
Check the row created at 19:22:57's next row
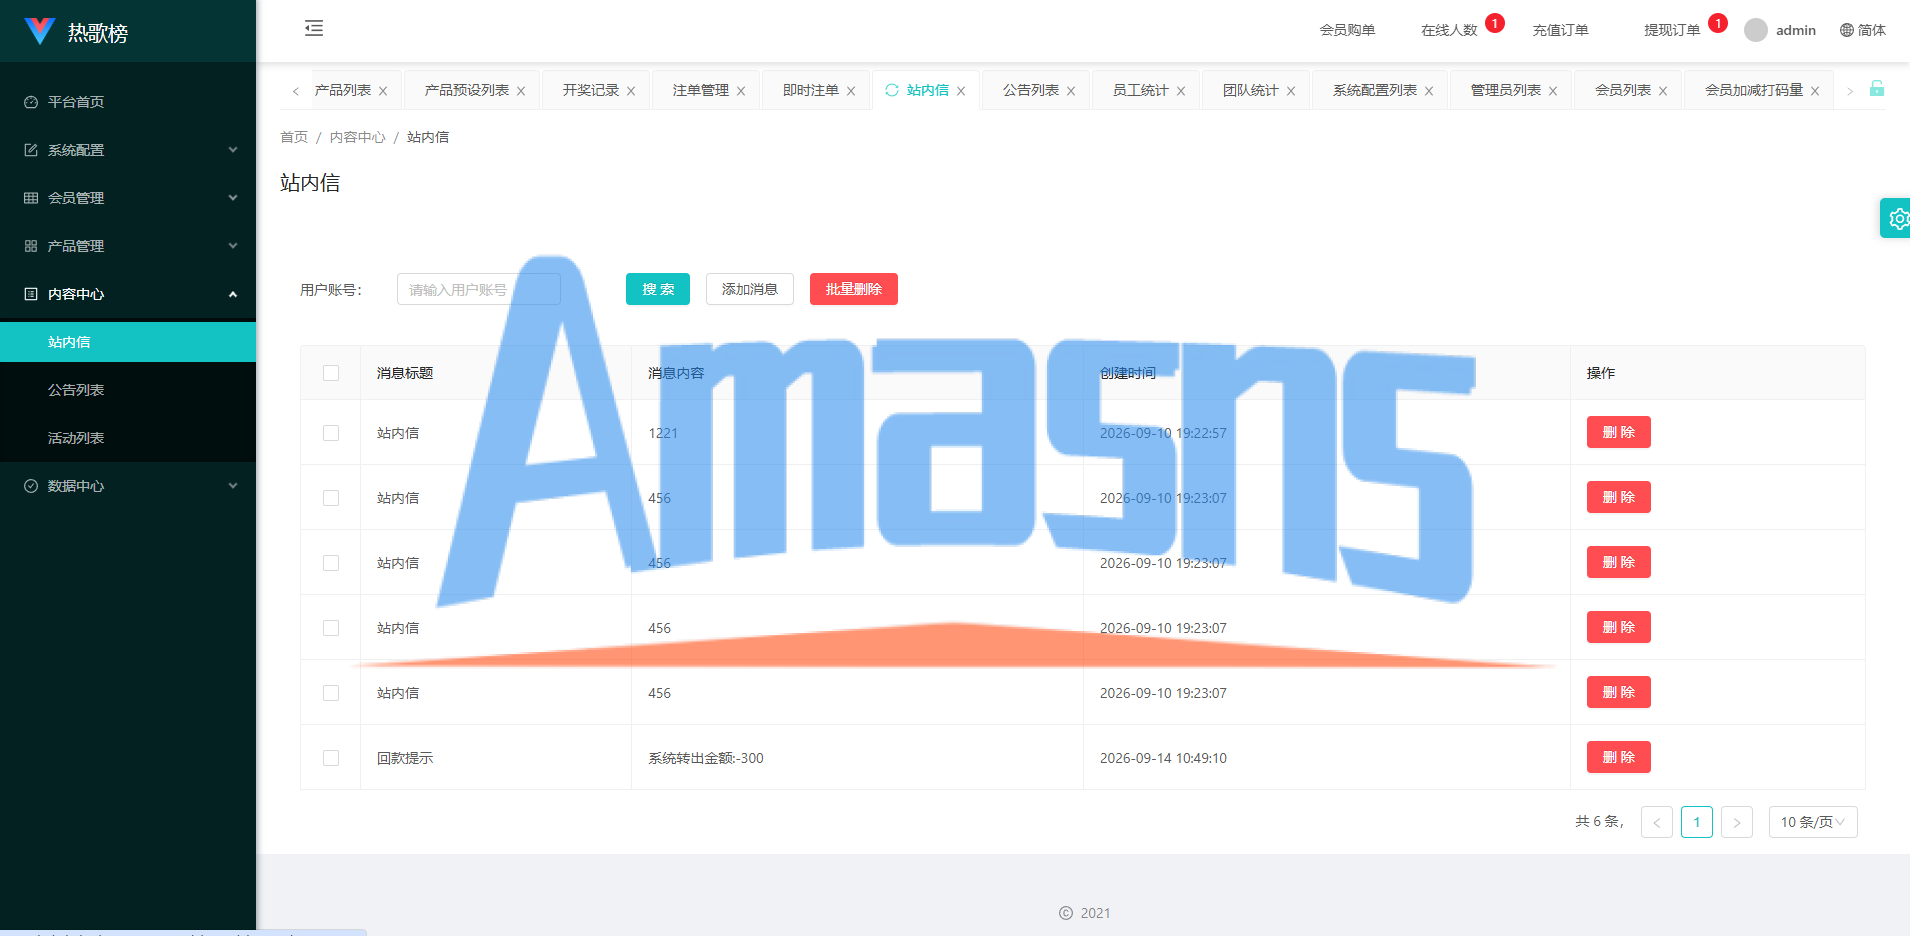(331, 498)
